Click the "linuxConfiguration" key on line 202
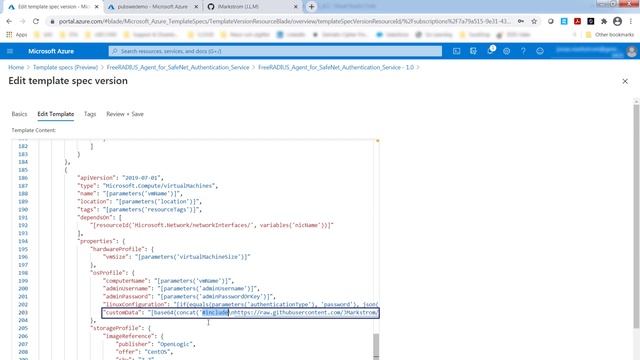This screenshot has height=360, width=640. coord(134,304)
